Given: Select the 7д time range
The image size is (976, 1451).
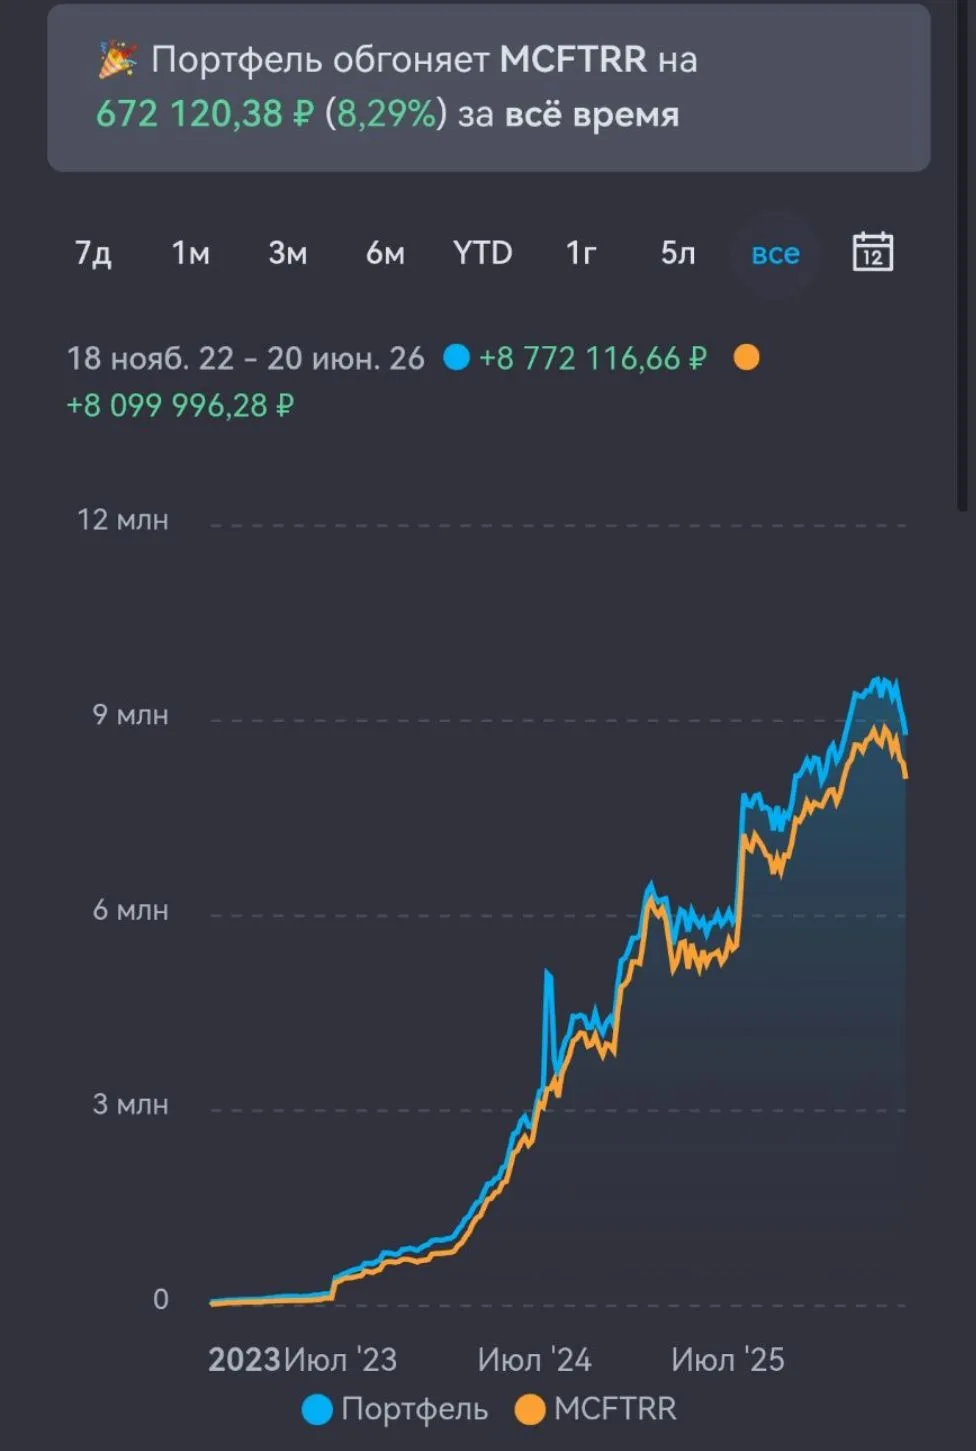Looking at the screenshot, I should coord(93,253).
